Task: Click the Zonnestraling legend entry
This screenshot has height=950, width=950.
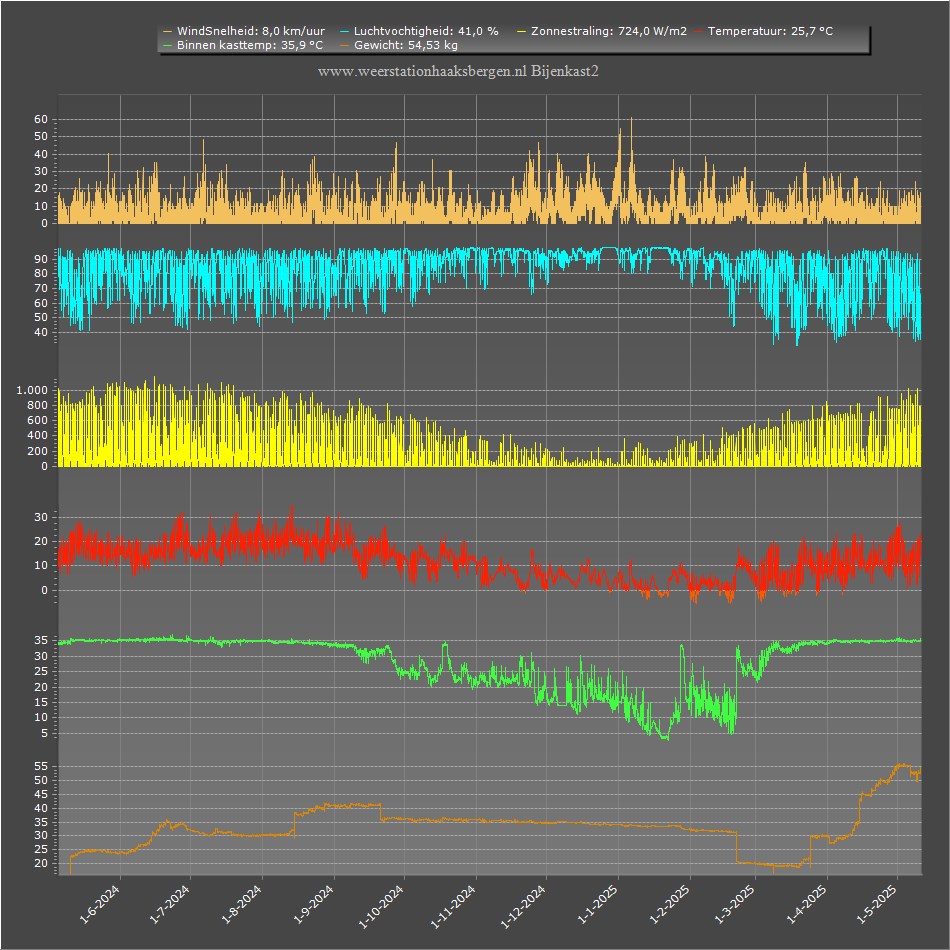Action: point(602,31)
